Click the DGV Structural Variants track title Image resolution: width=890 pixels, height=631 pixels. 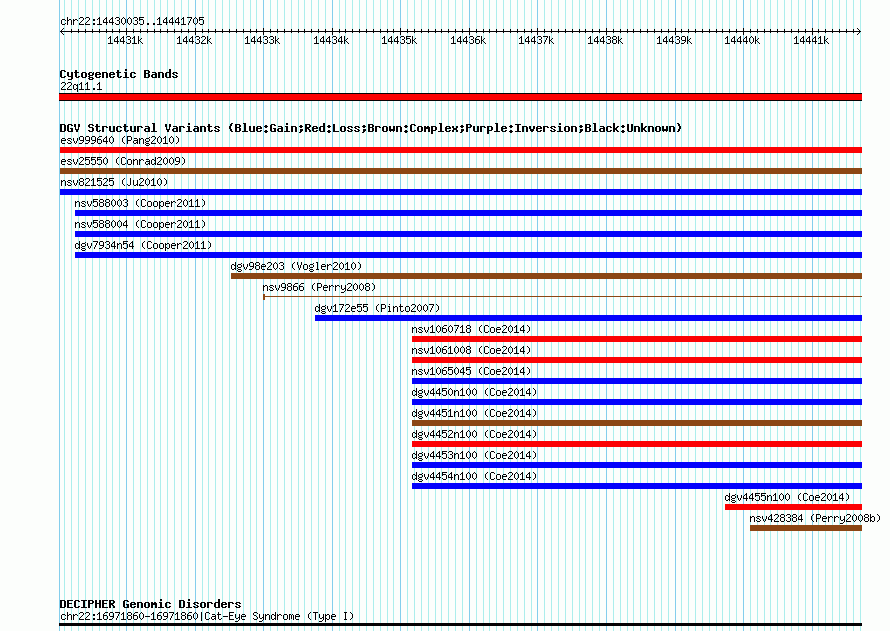[x=371, y=128]
